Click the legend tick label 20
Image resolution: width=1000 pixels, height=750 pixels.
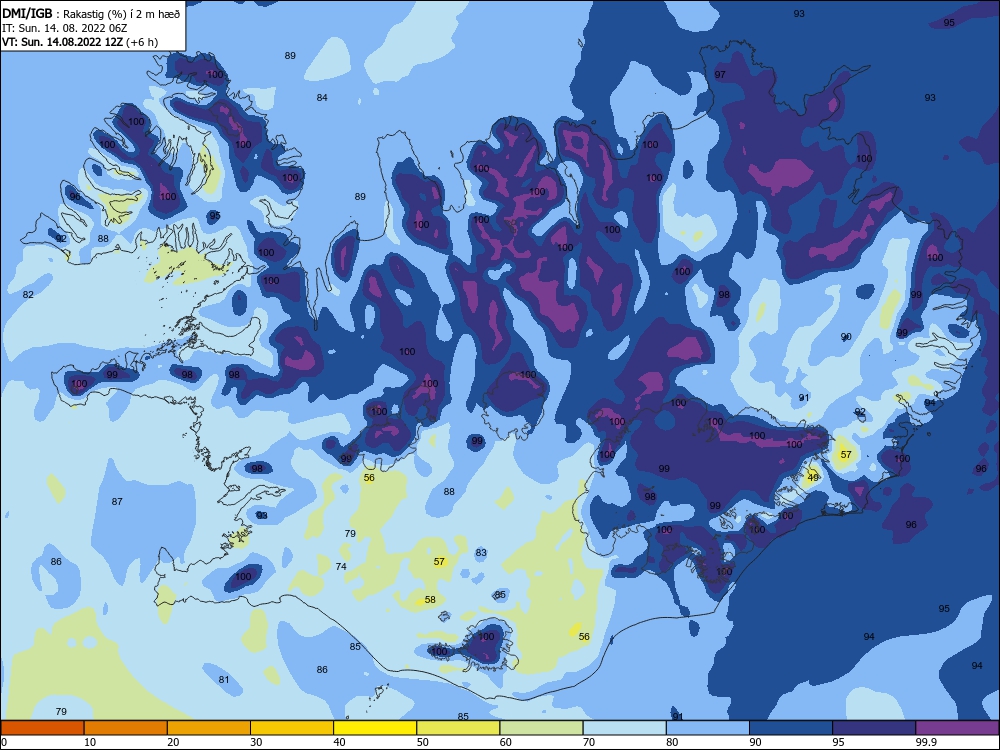pos(173,742)
